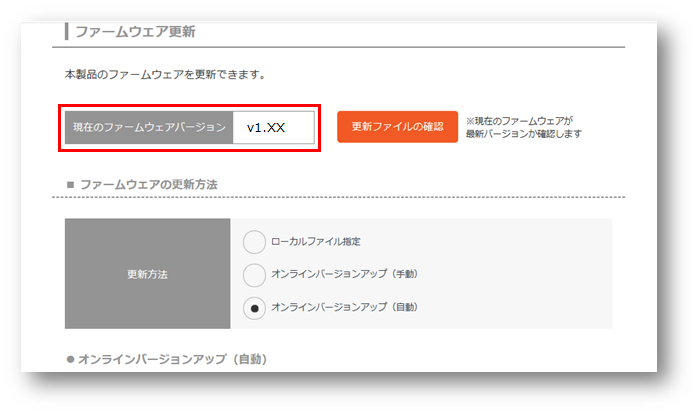Choose オンラインバージョンアップ（手動） radio option
The image size is (699, 414).
click(255, 275)
